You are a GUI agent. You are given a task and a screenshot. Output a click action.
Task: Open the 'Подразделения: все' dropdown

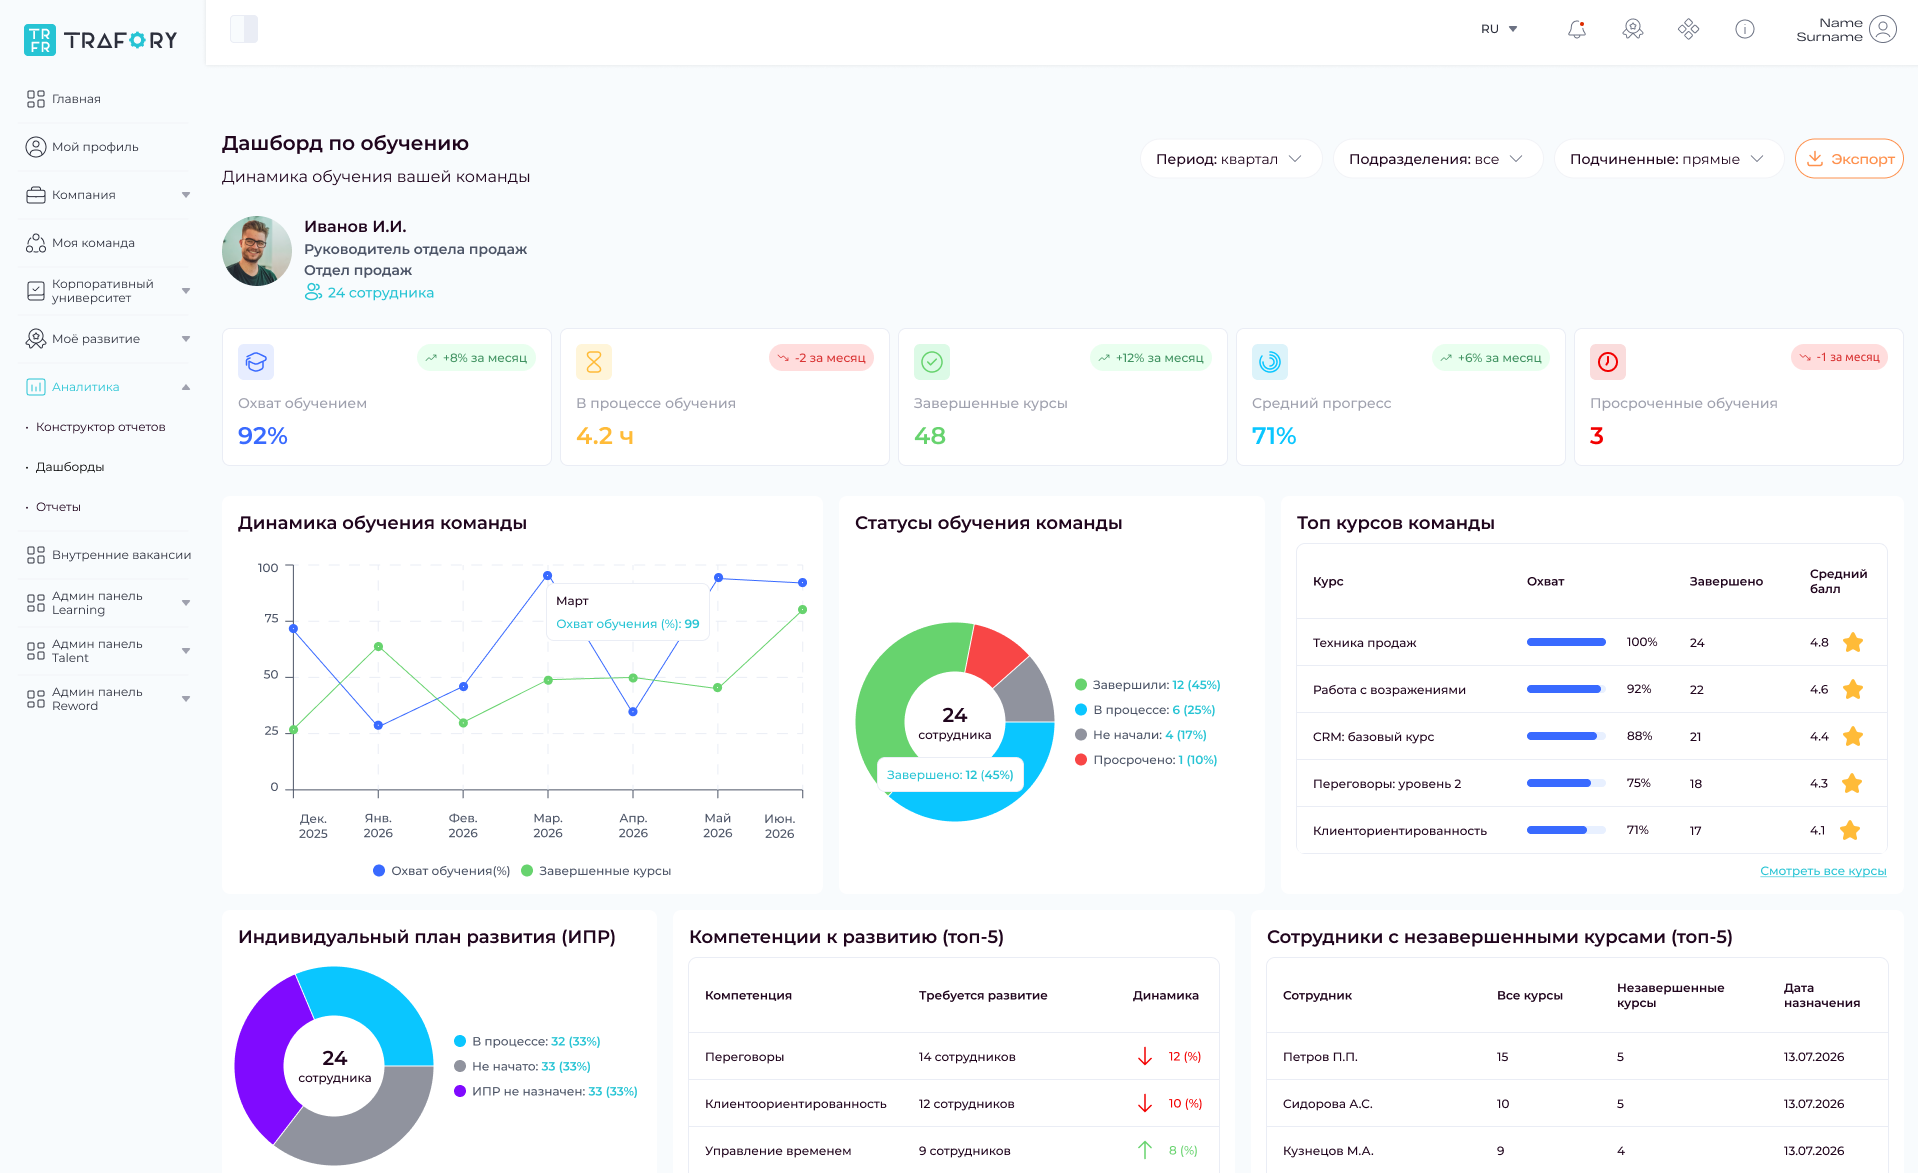[1437, 159]
